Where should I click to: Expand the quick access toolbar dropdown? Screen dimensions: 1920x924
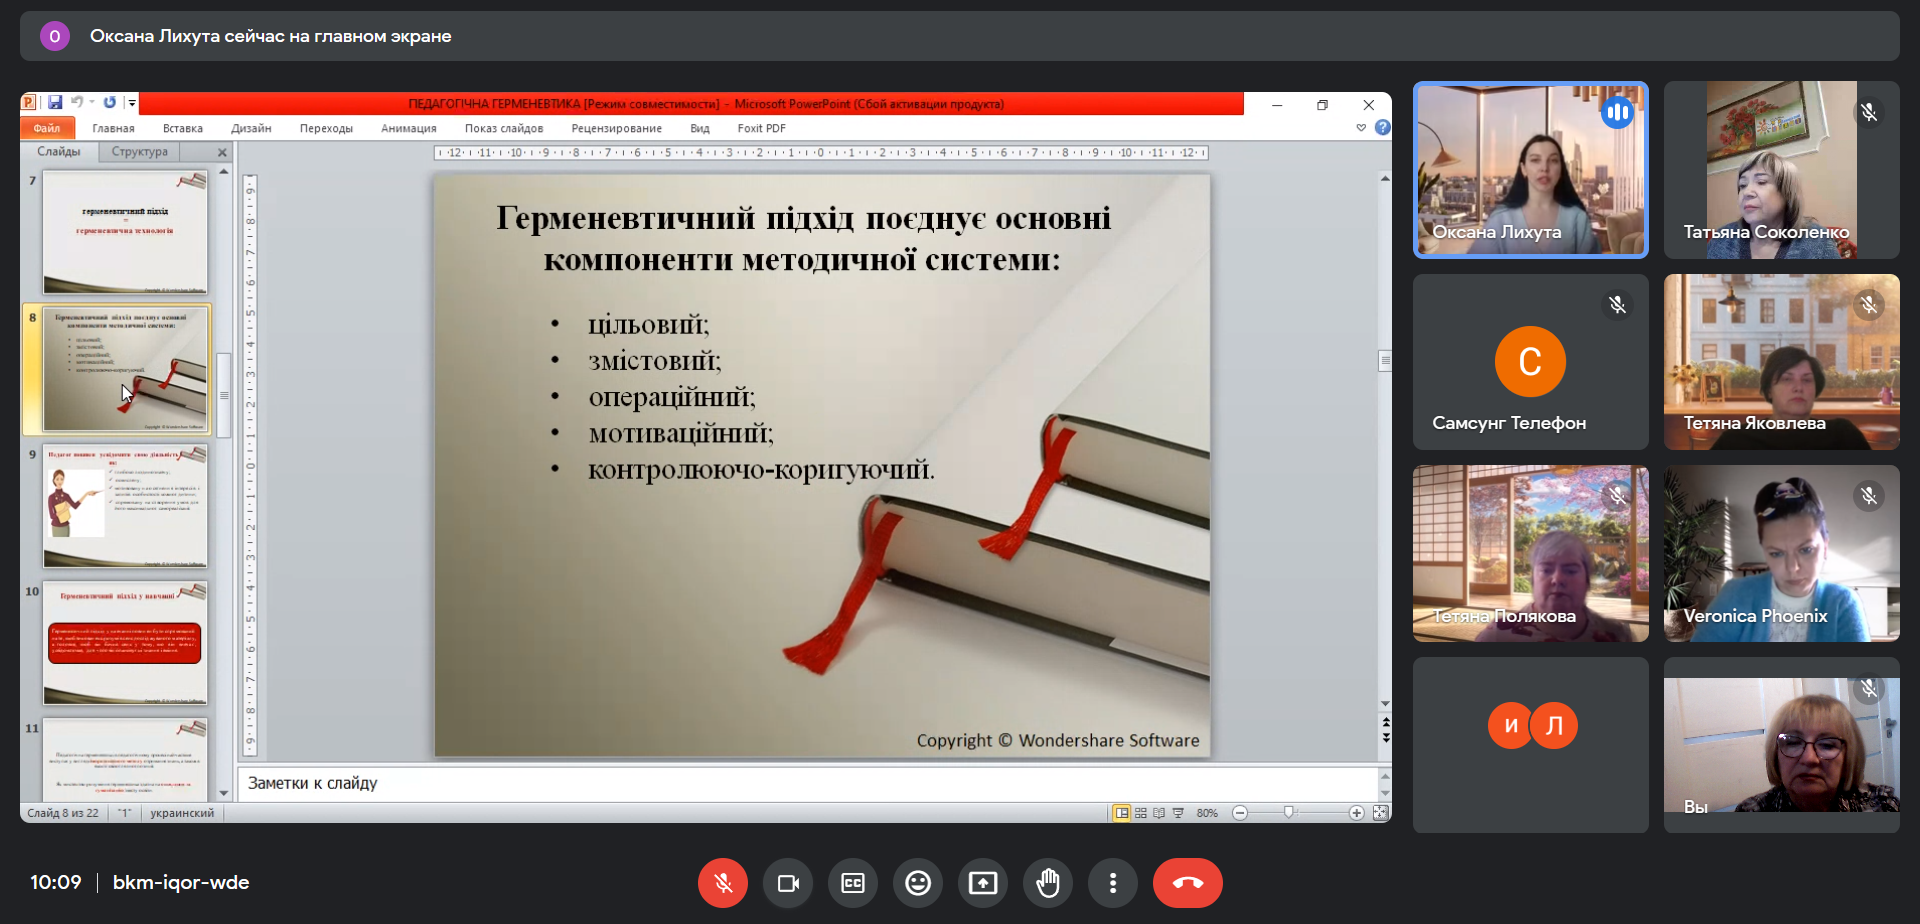(x=132, y=102)
